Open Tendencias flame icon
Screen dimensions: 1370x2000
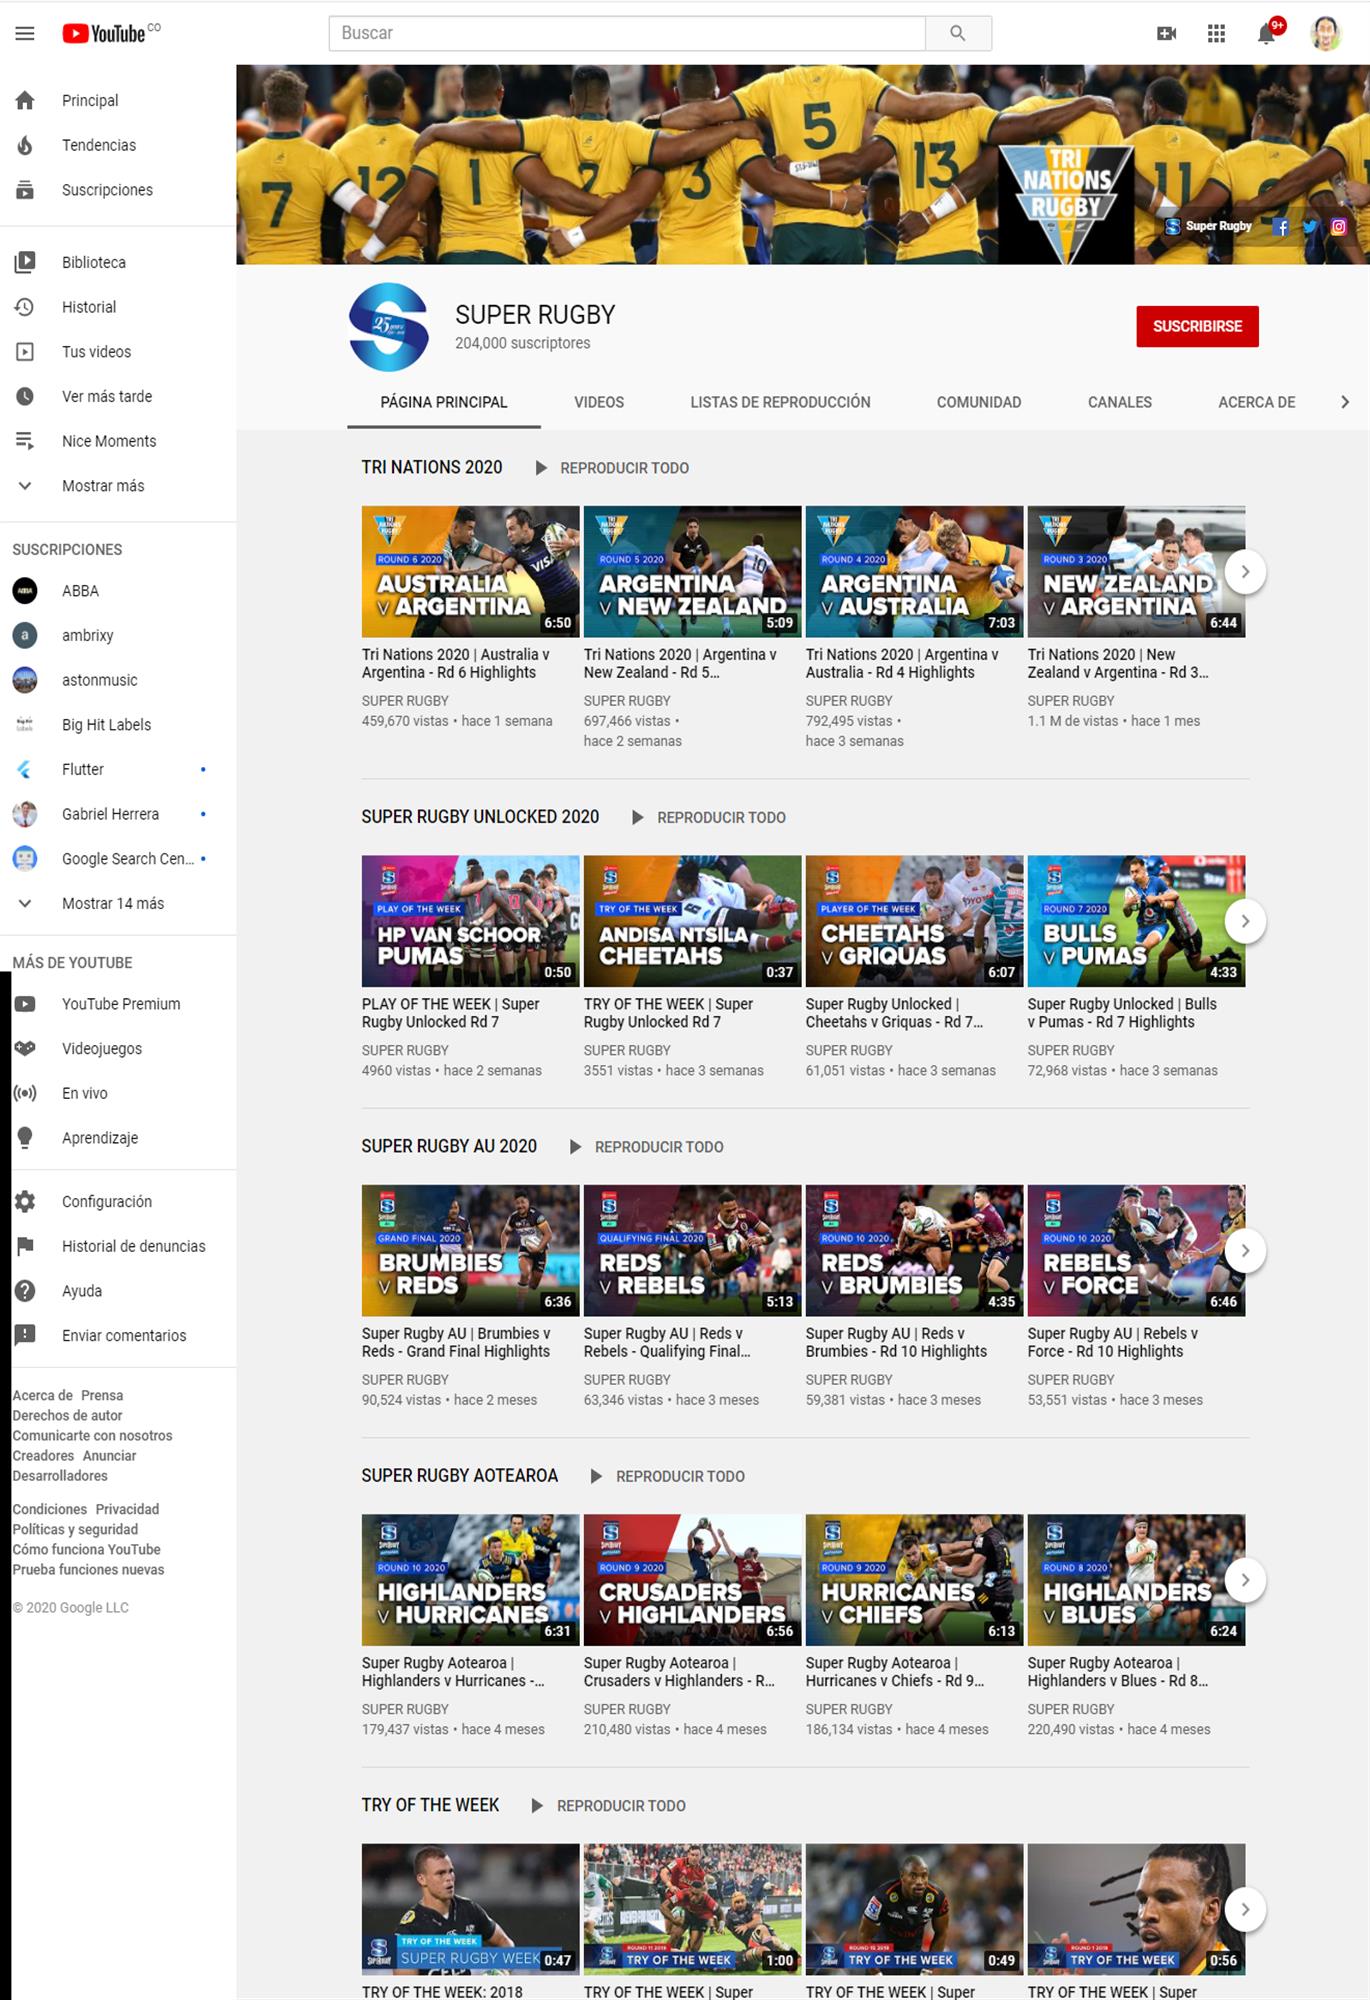(x=25, y=145)
